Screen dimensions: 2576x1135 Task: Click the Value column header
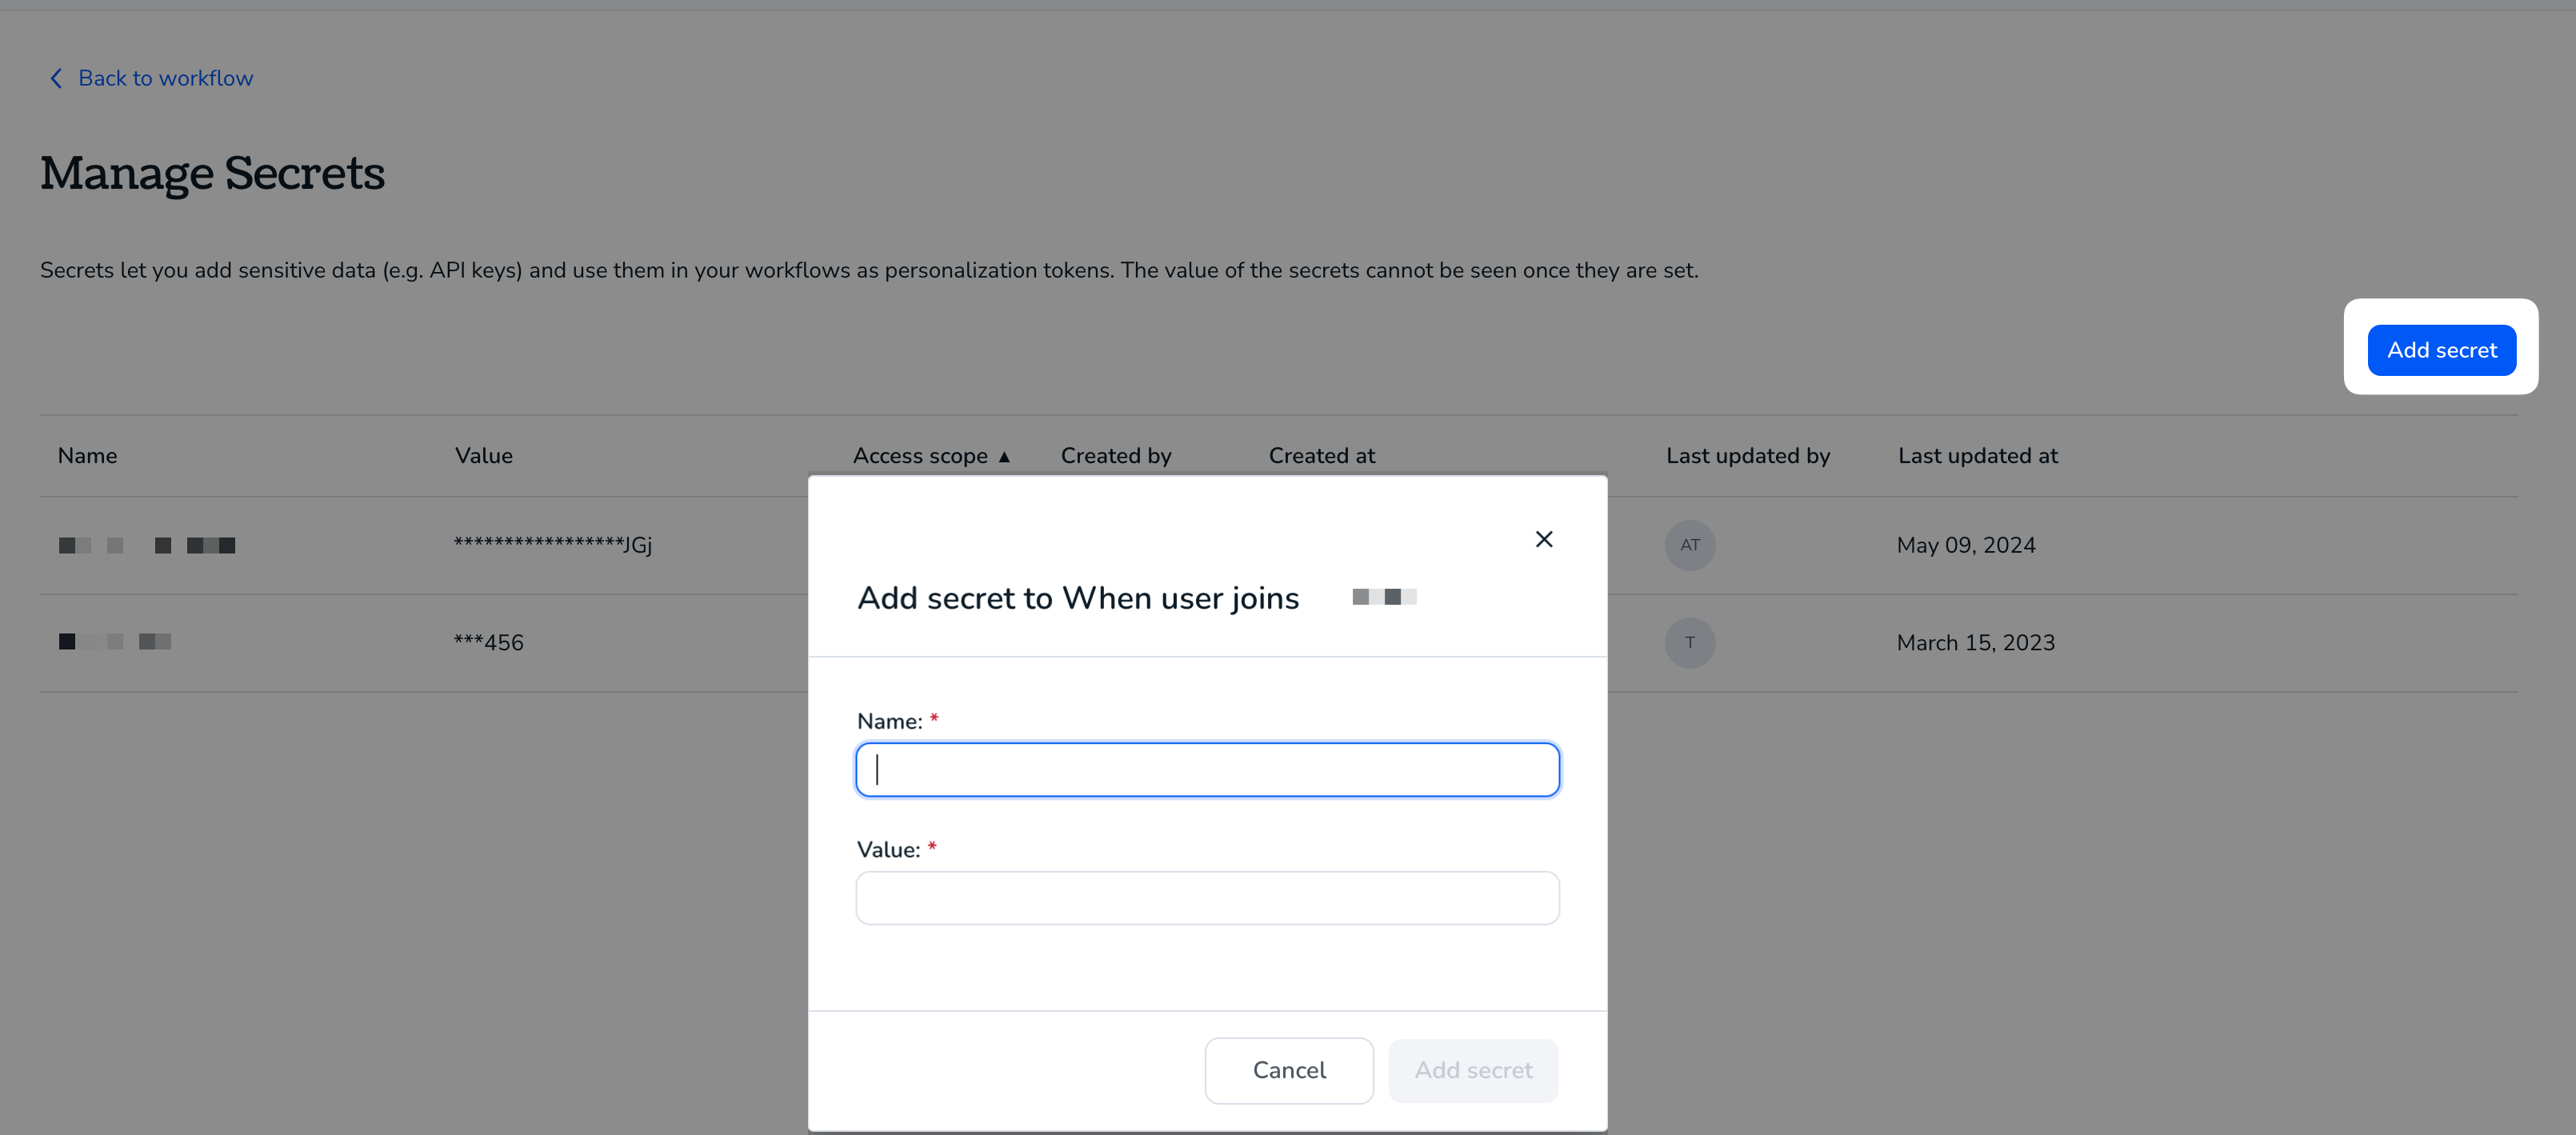(484, 456)
